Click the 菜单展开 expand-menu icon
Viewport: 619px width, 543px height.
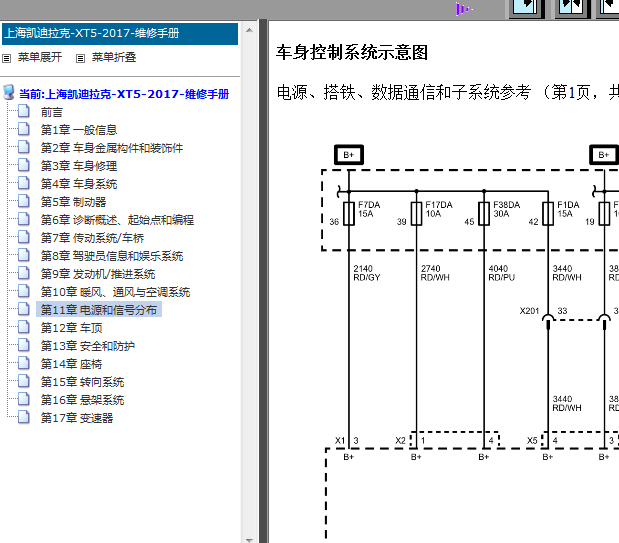[6, 58]
